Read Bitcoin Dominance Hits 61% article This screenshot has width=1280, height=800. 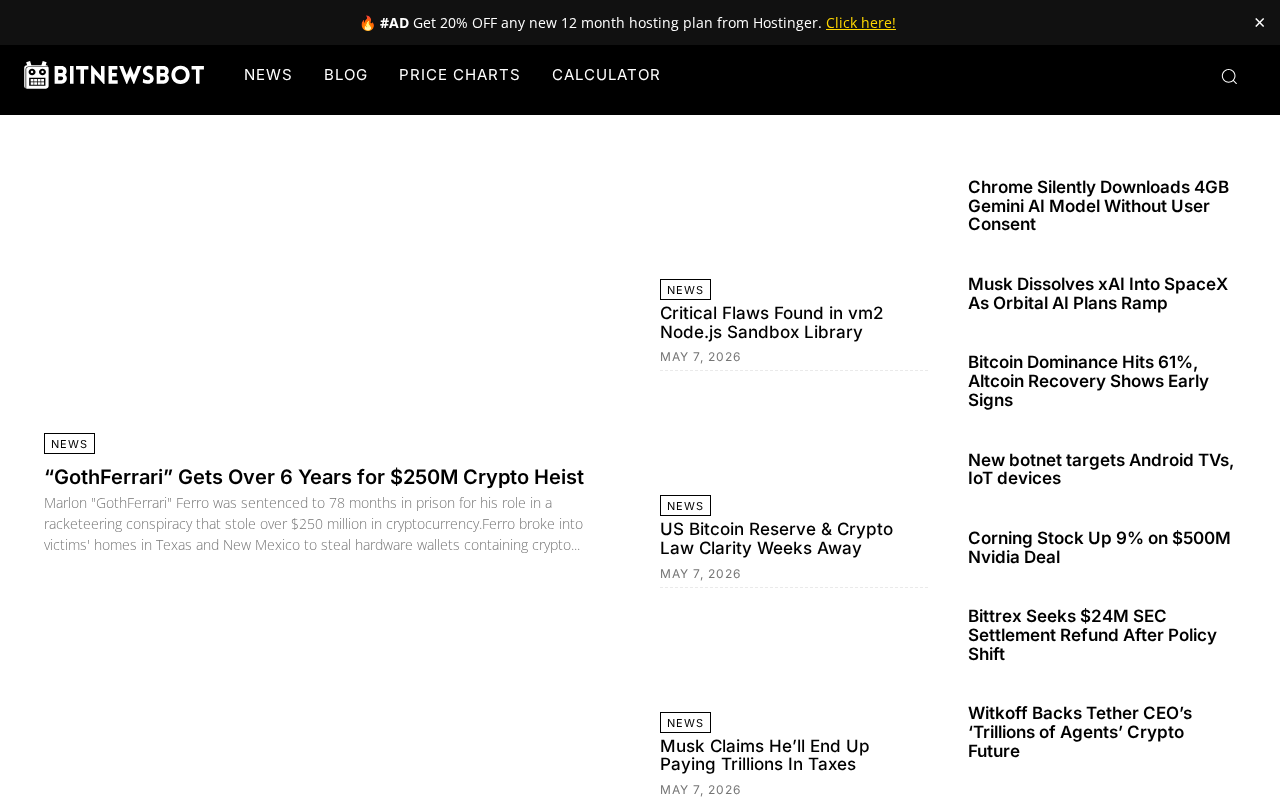point(1088,381)
